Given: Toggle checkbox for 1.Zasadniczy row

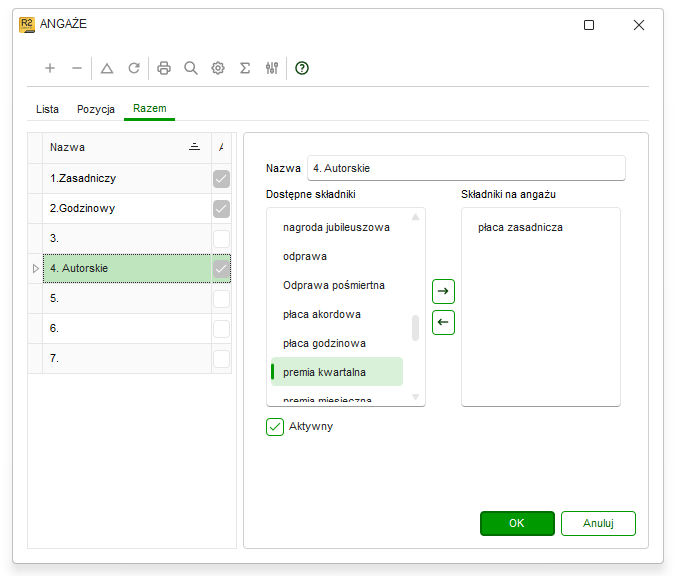Looking at the screenshot, I should (x=221, y=179).
